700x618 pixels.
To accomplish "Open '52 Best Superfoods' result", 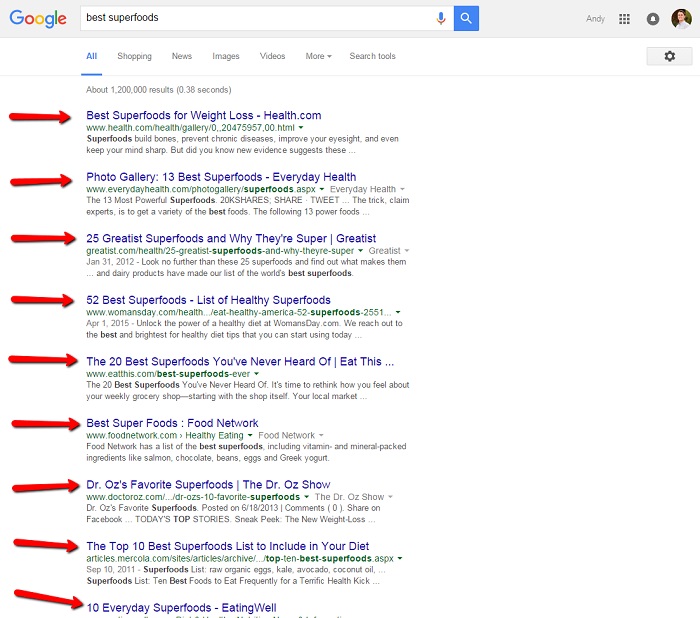I will click(x=208, y=300).
